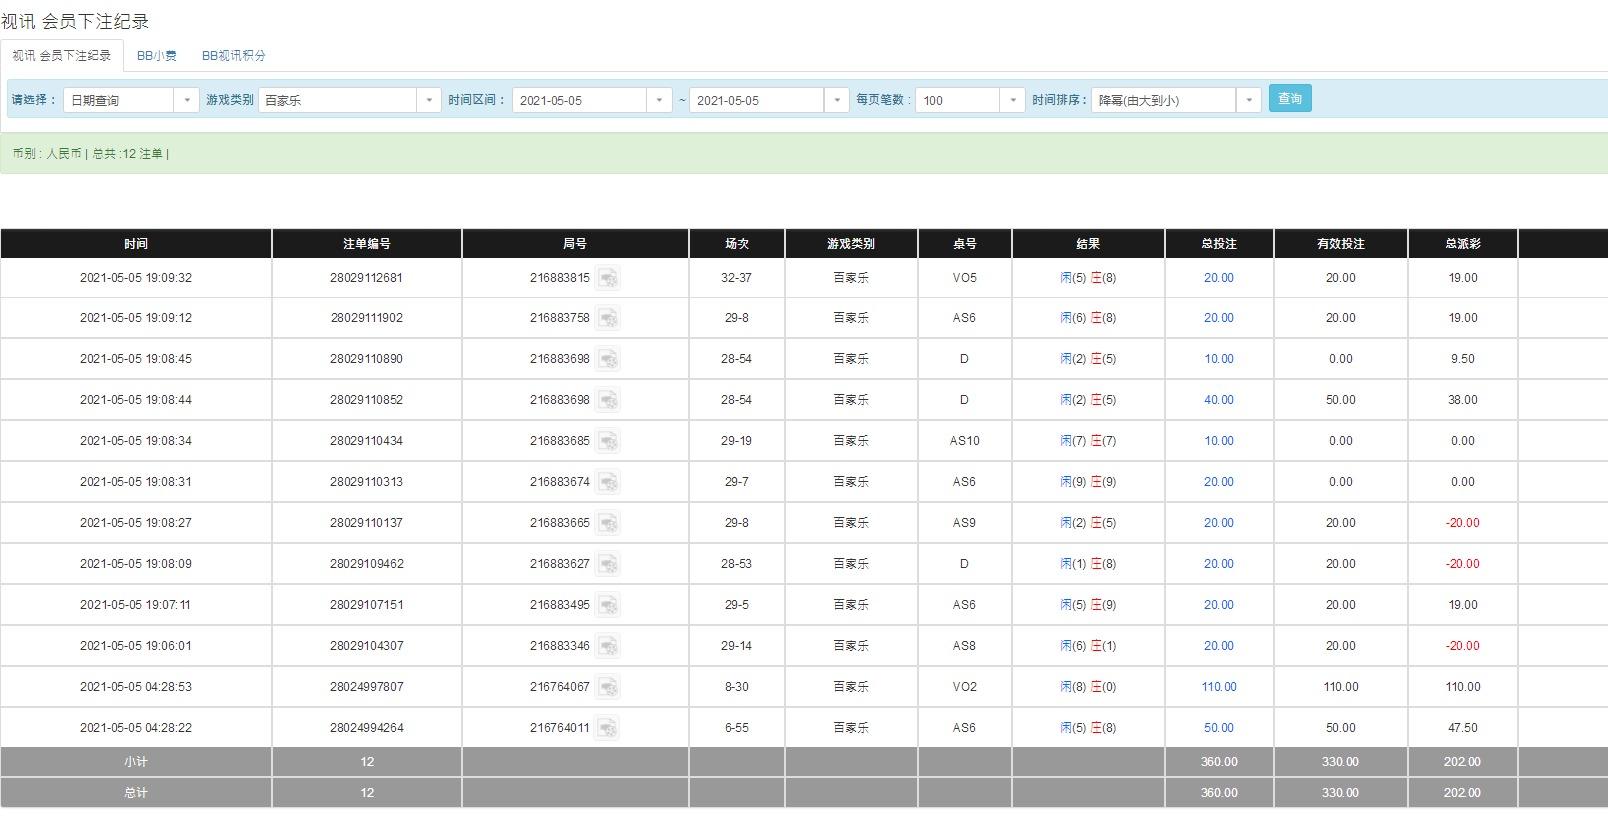Click the detail icon beside round 216883815
The height and width of the screenshot is (818, 1608).
(608, 278)
